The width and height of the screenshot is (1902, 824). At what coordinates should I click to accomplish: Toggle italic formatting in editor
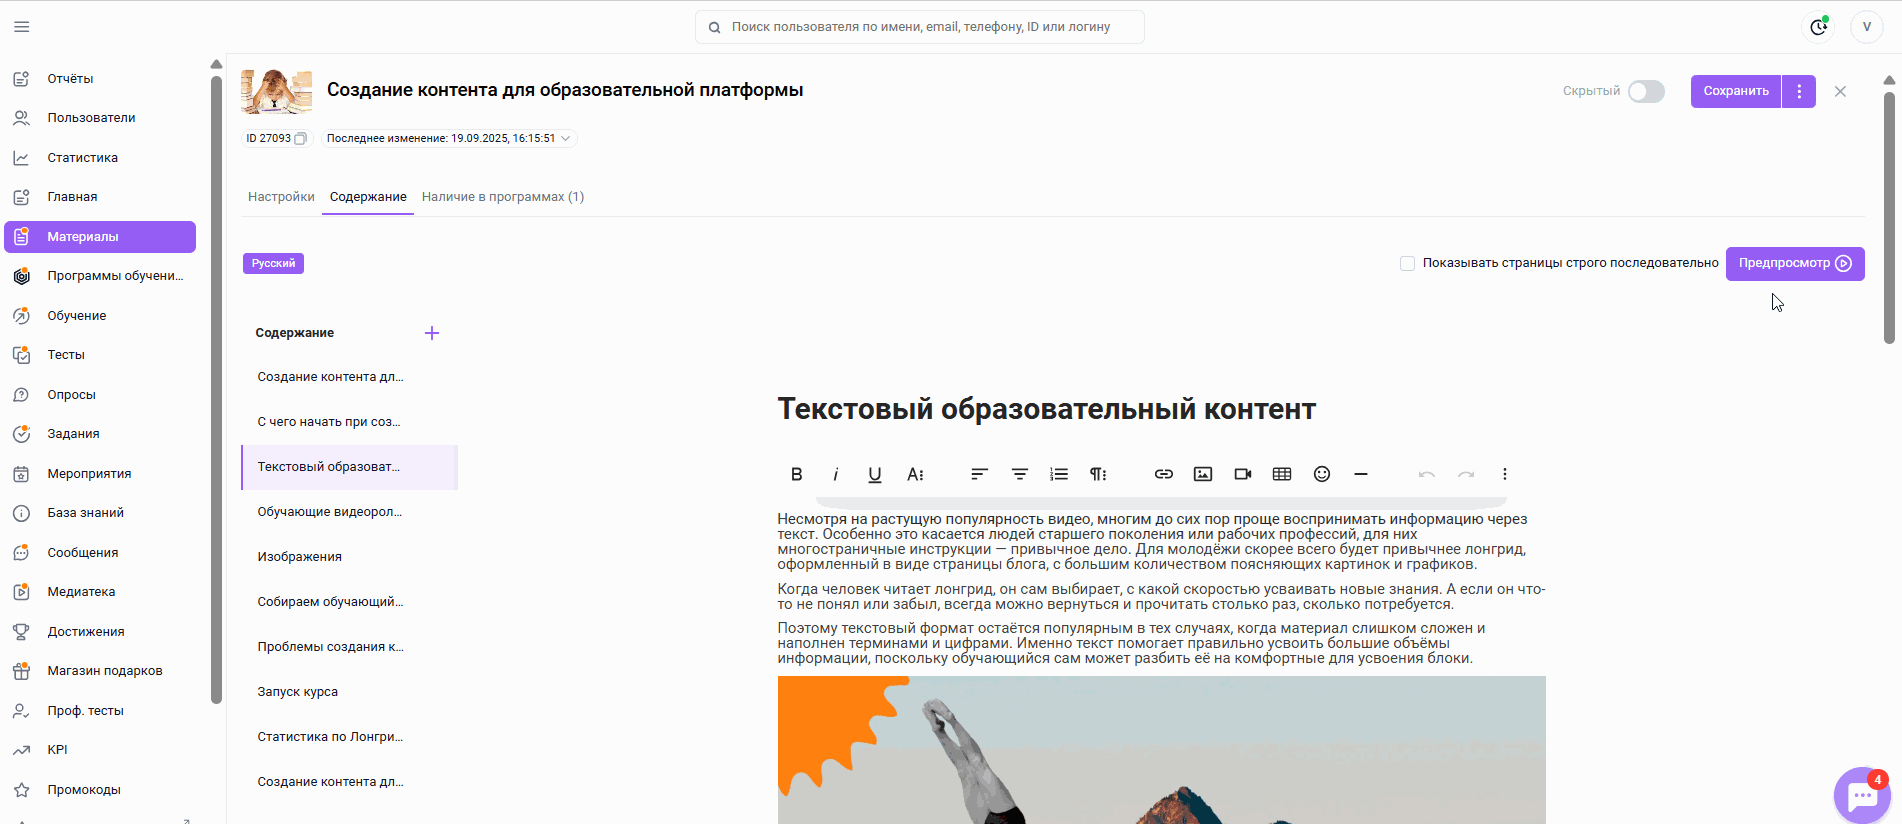[x=836, y=474]
